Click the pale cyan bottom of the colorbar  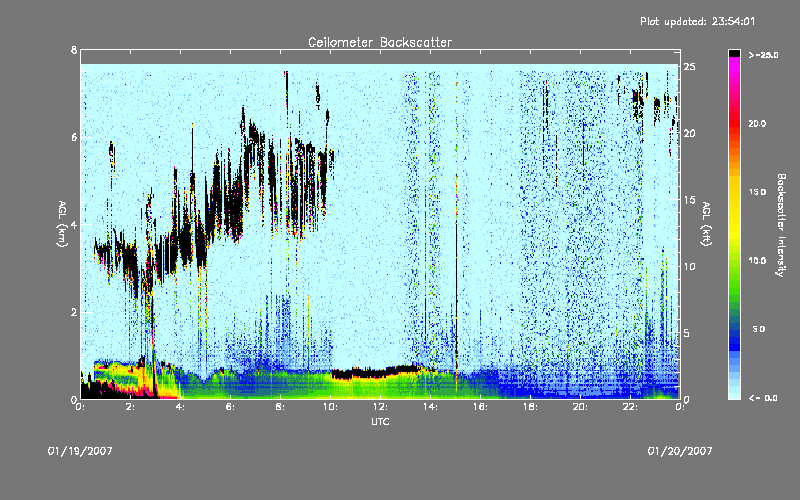click(734, 392)
